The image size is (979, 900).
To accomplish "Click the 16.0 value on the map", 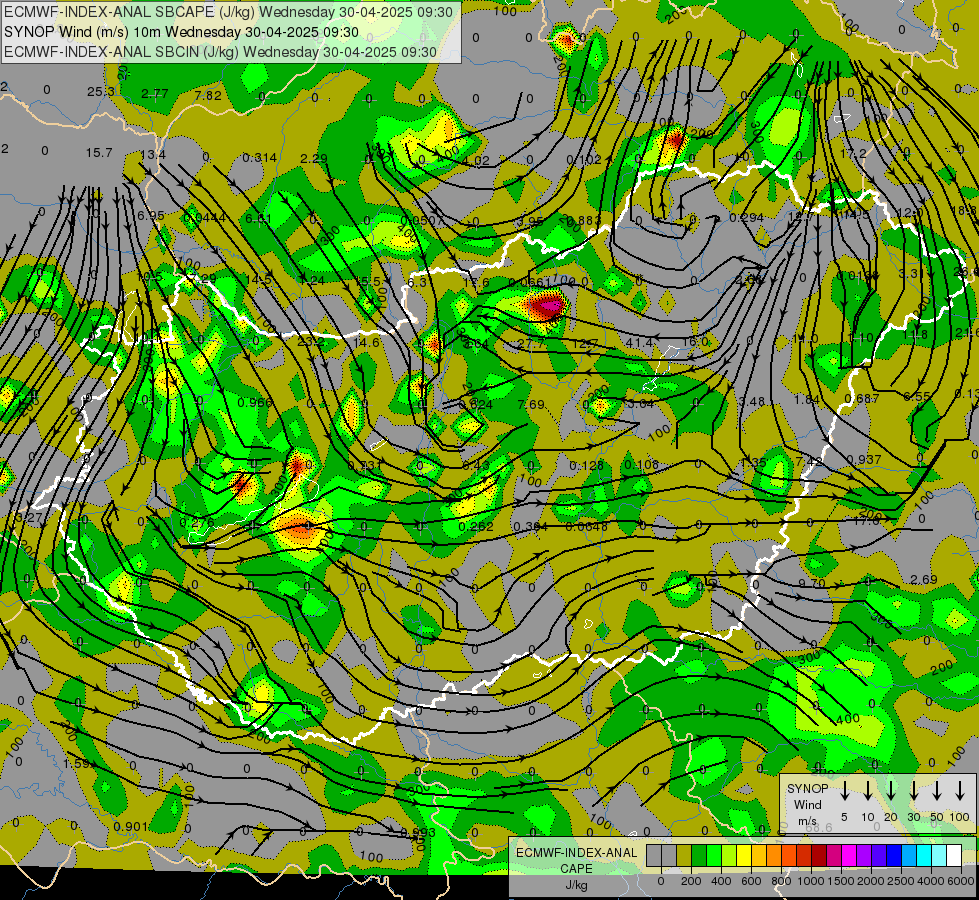I will [694, 342].
